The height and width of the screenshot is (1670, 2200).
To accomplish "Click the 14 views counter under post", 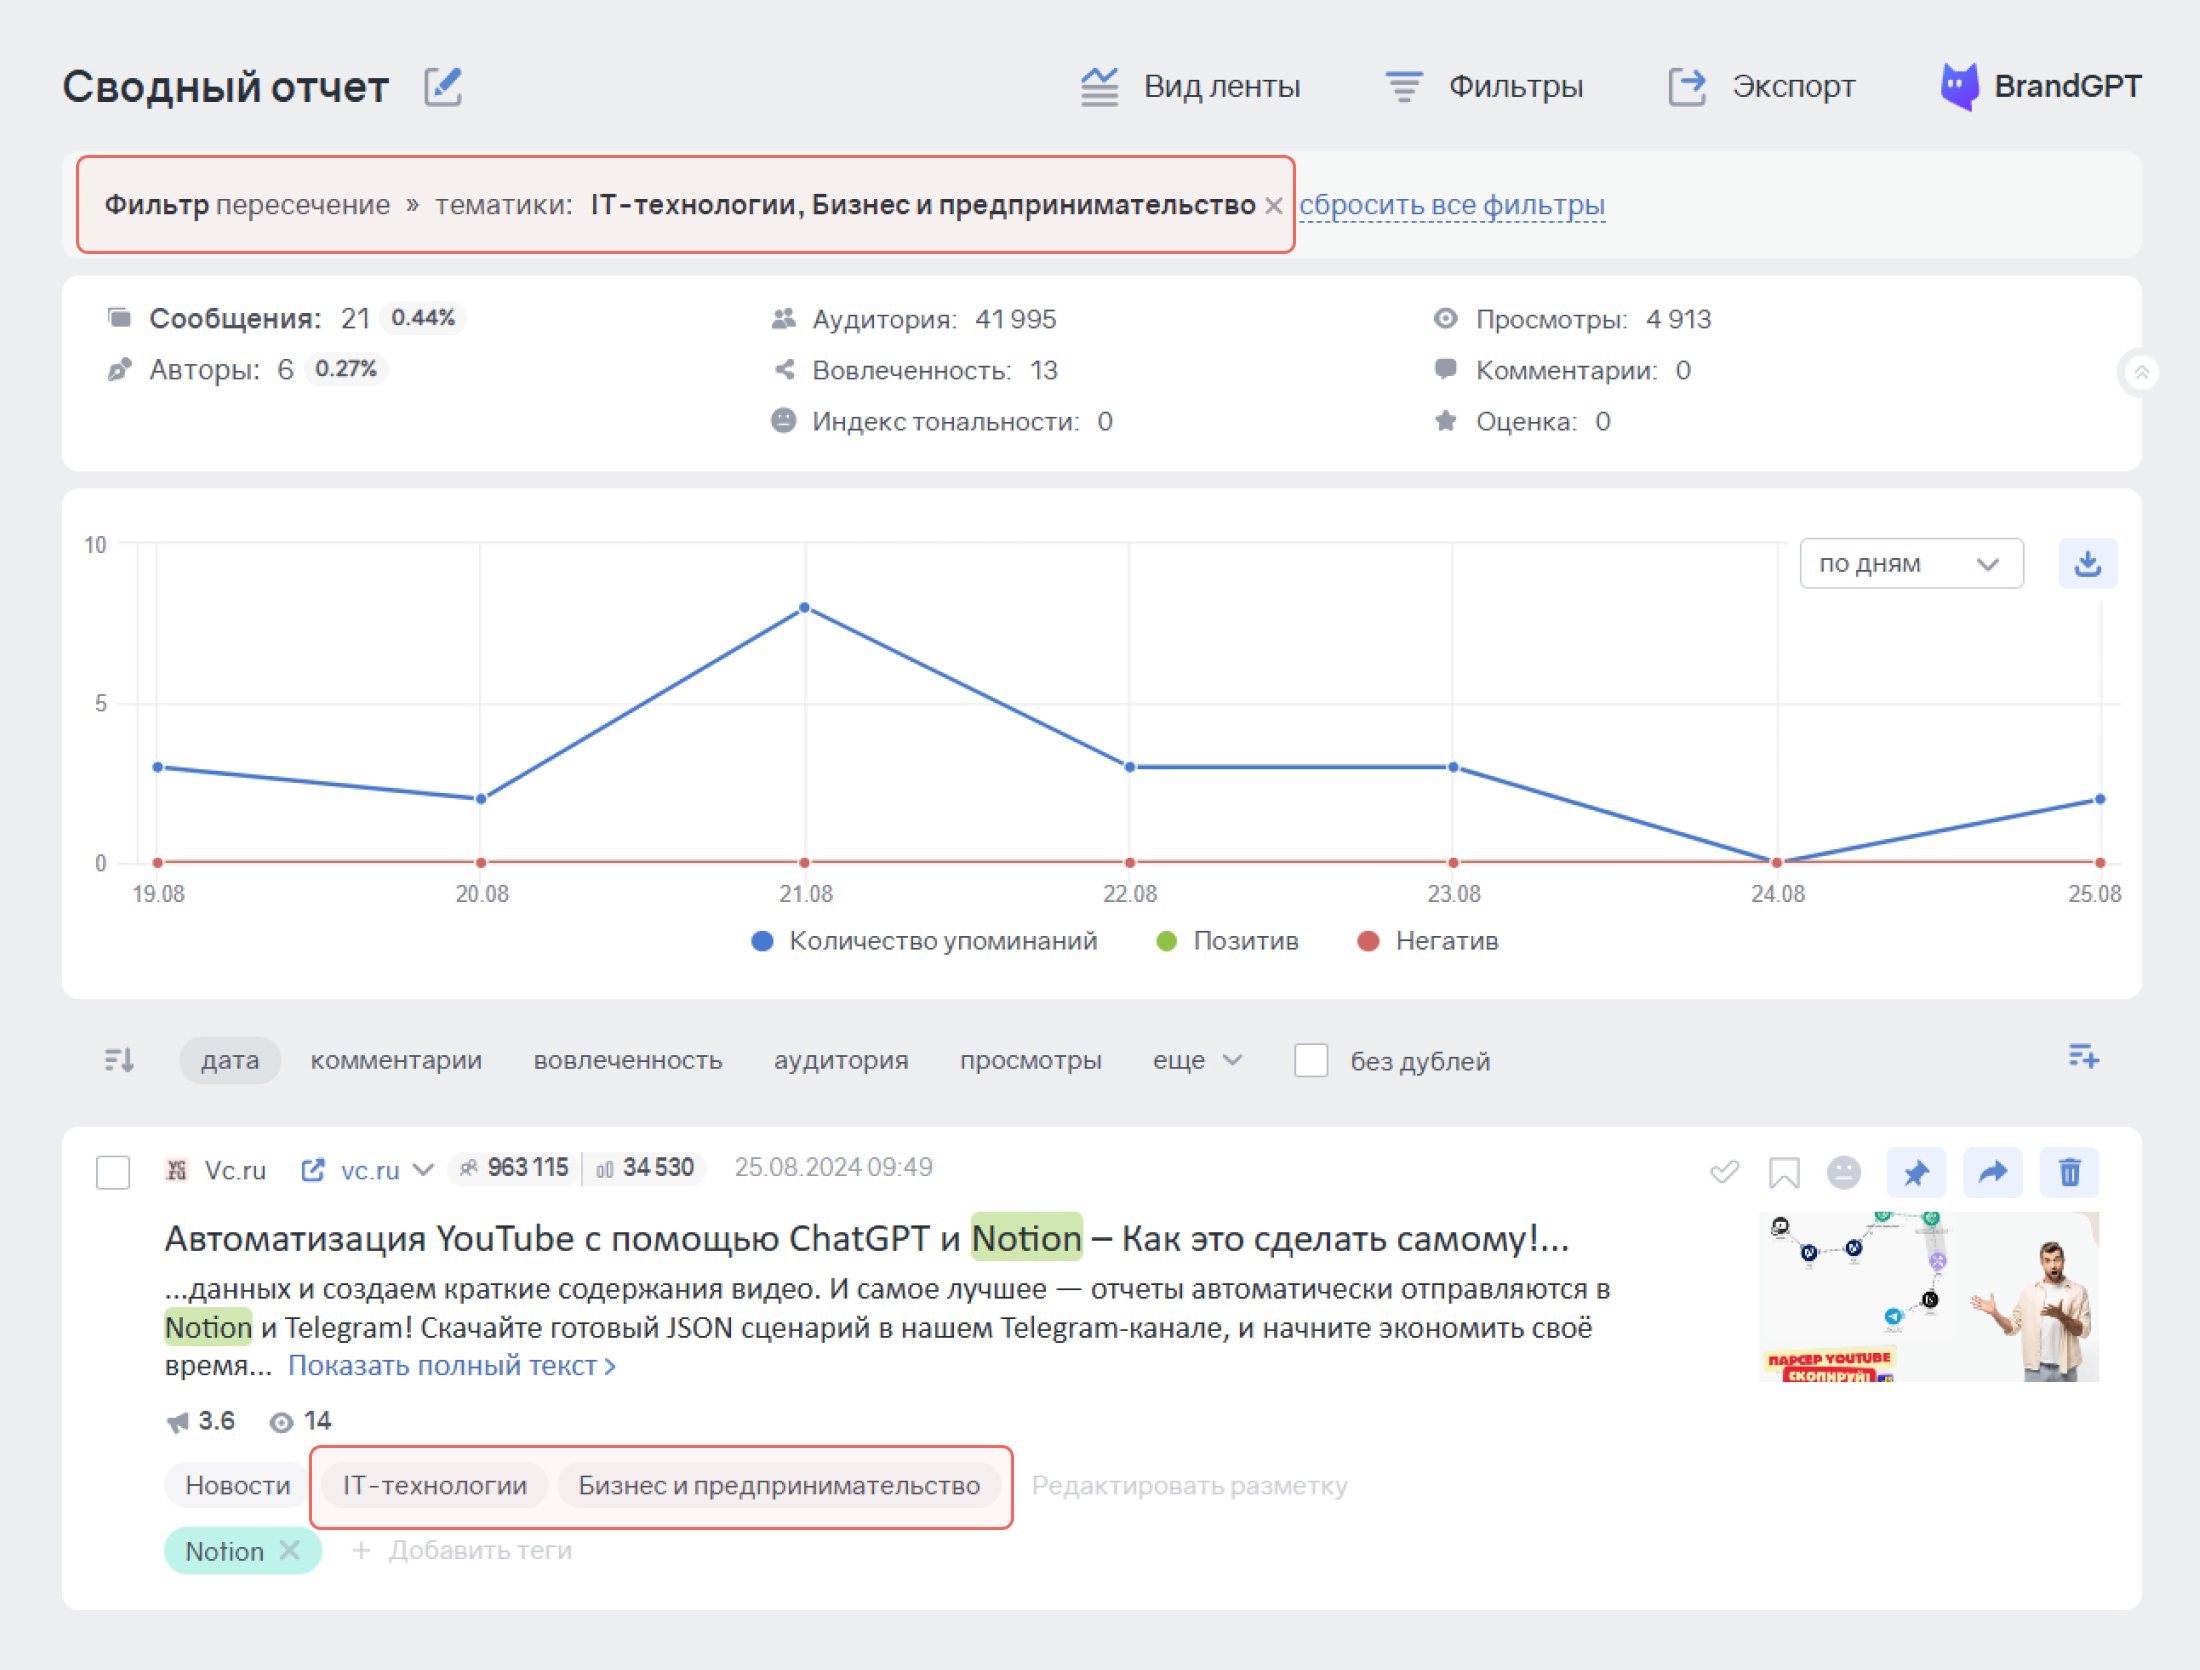I will pyautogui.click(x=301, y=1421).
